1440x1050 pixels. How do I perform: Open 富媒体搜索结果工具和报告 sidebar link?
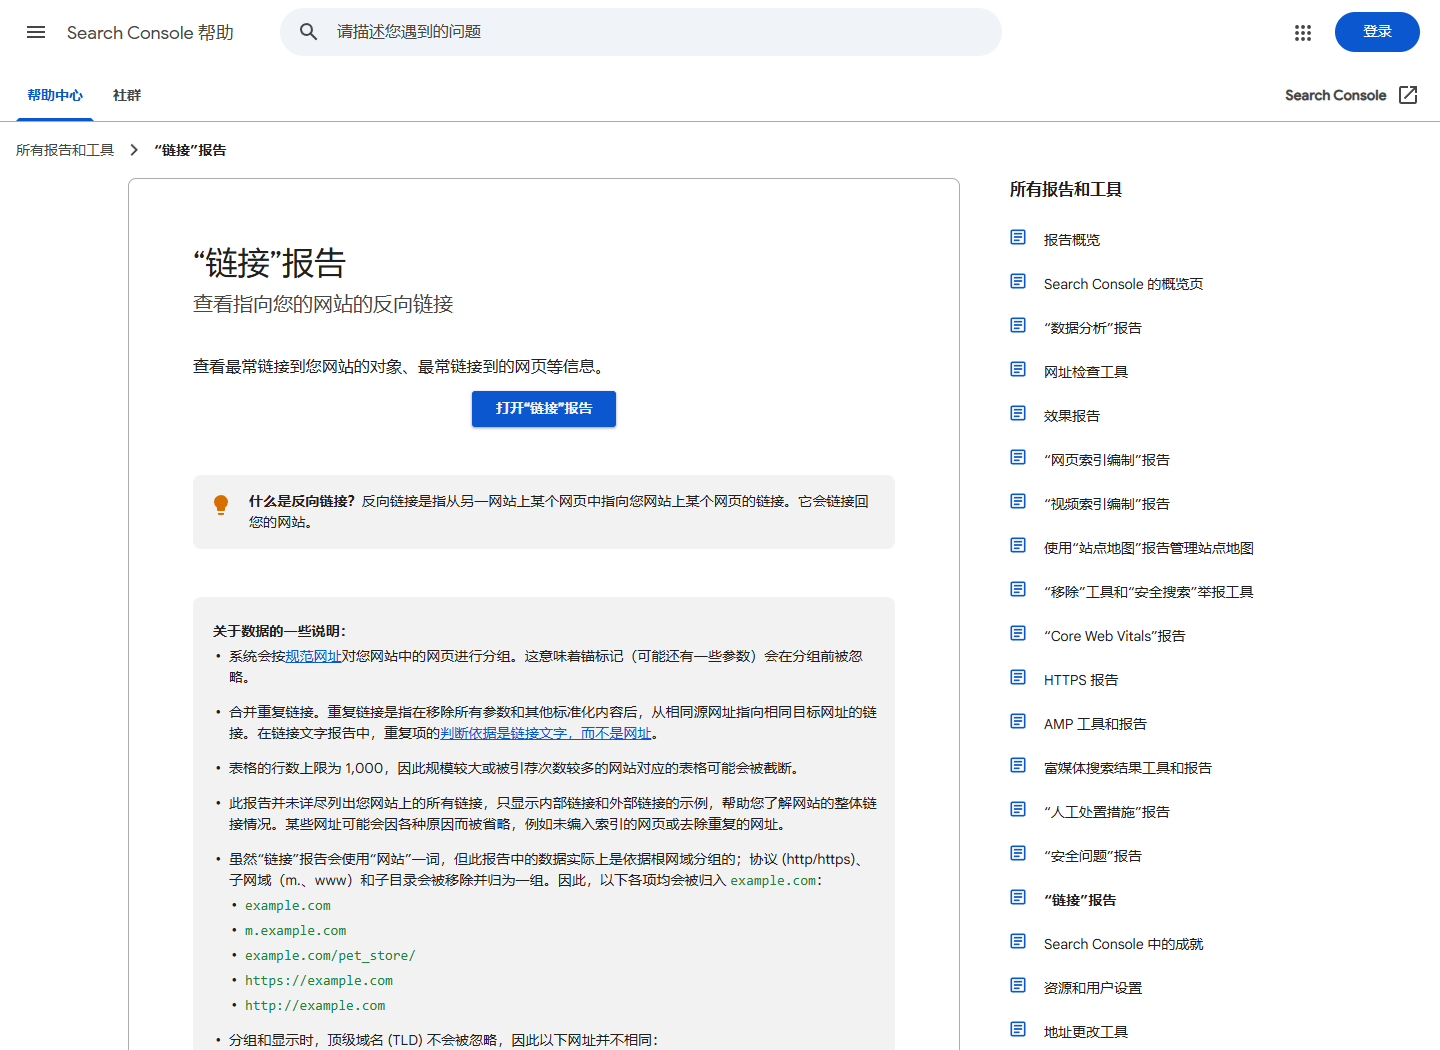[x=1128, y=768]
